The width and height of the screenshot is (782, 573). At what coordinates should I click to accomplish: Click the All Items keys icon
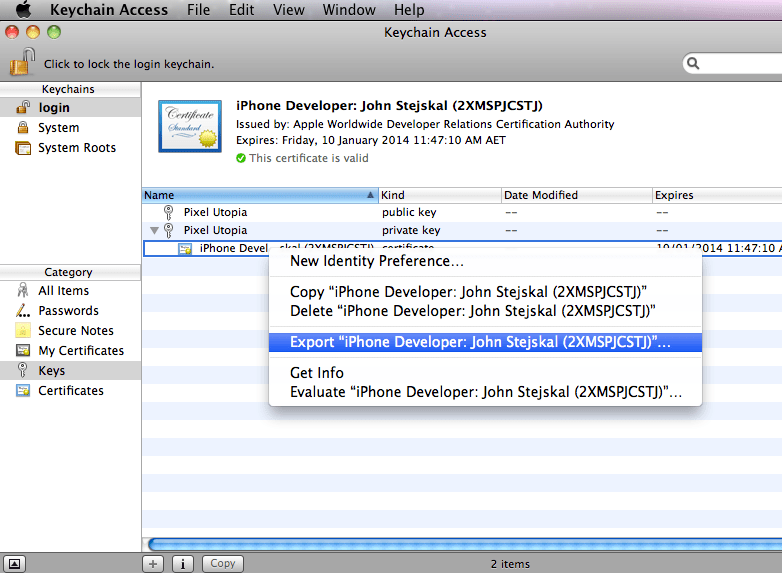[x=23, y=290]
